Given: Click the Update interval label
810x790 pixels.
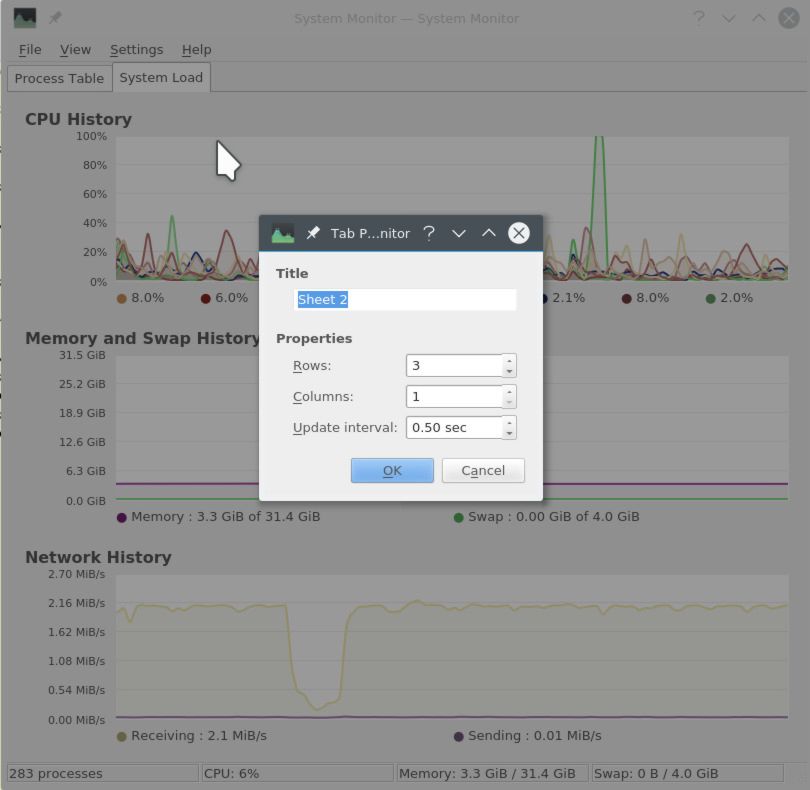Looking at the screenshot, I should coord(345,428).
